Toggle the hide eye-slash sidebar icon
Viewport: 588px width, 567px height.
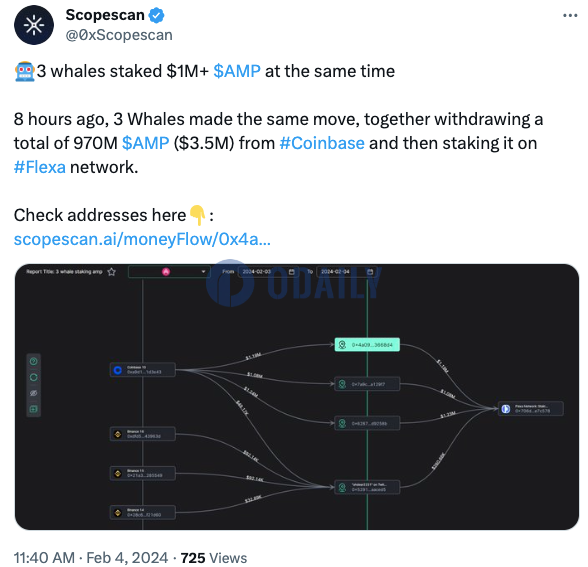coord(33,393)
